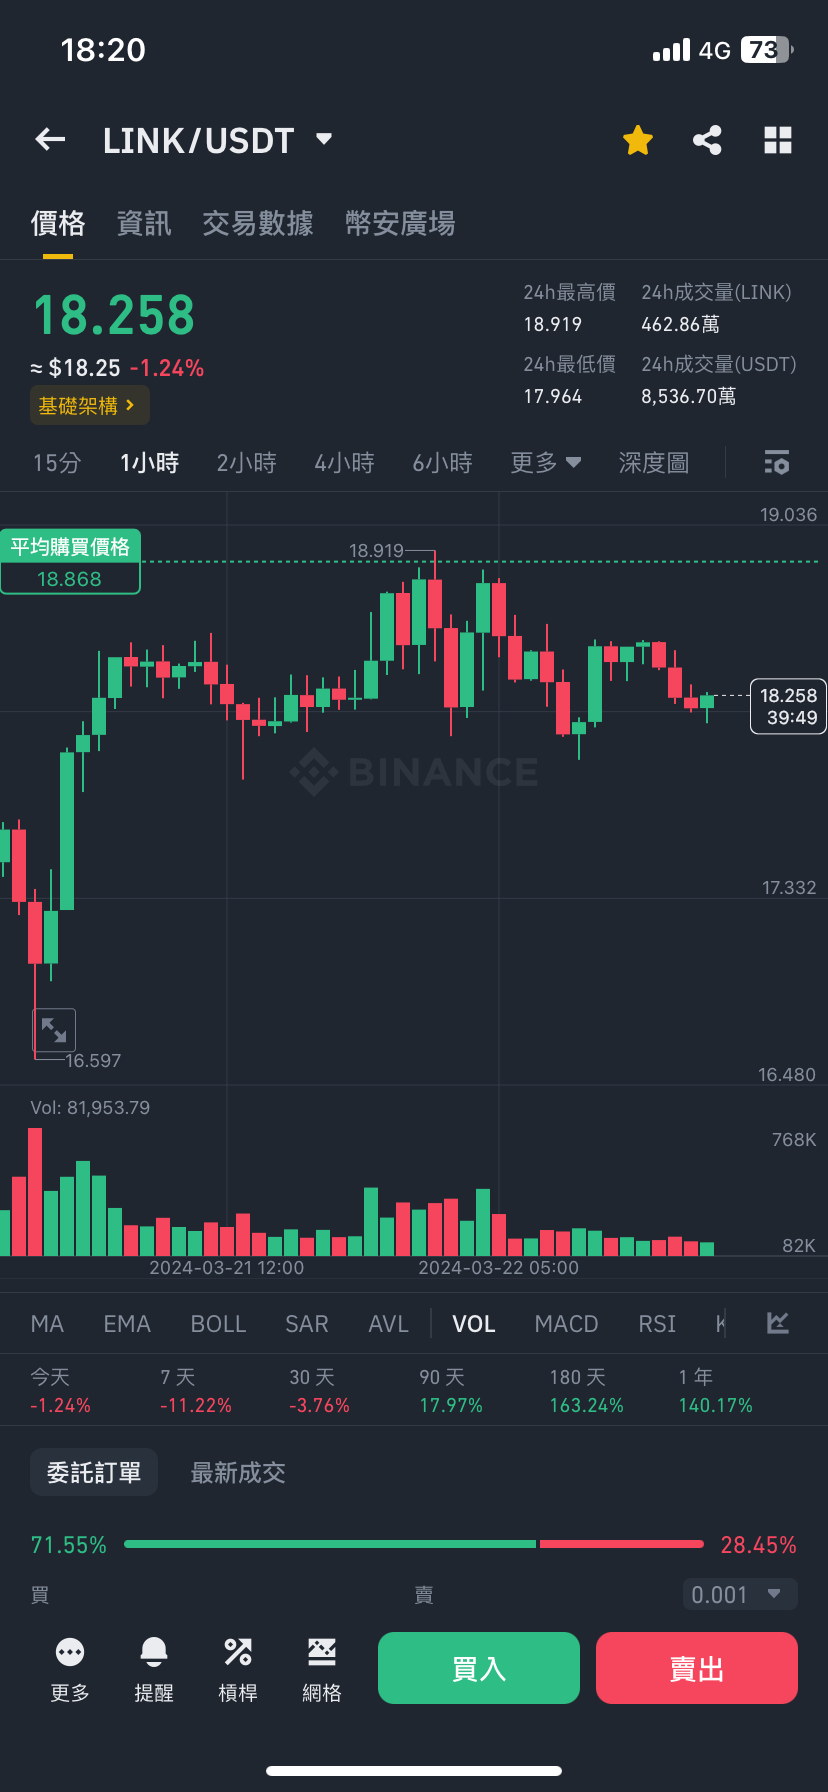Select the MACD indicator

[x=566, y=1324]
